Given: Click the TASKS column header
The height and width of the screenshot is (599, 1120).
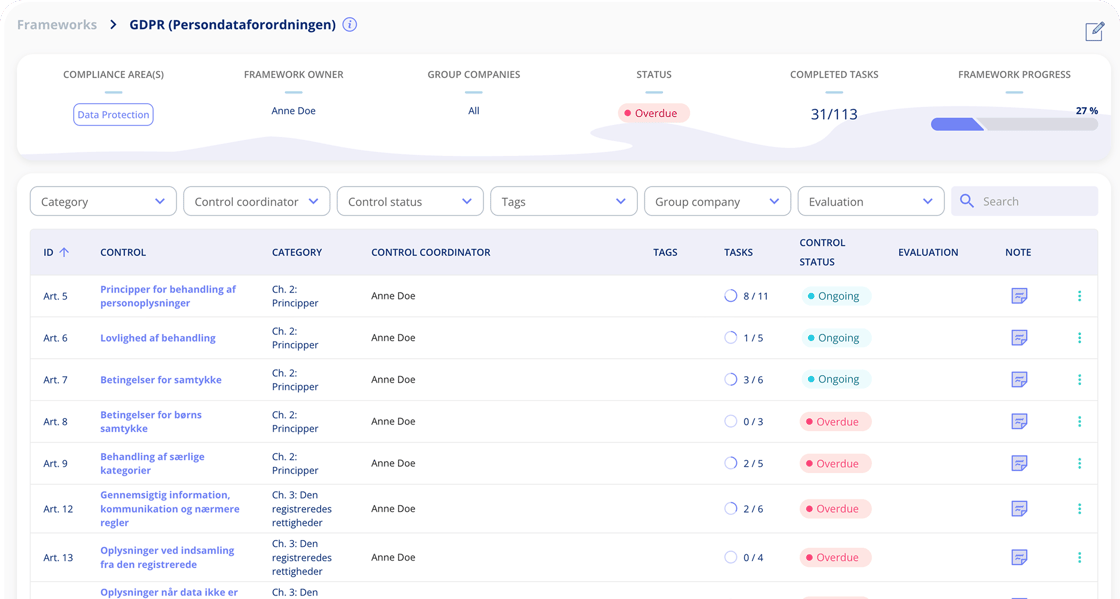Looking at the screenshot, I should pyautogui.click(x=739, y=252).
